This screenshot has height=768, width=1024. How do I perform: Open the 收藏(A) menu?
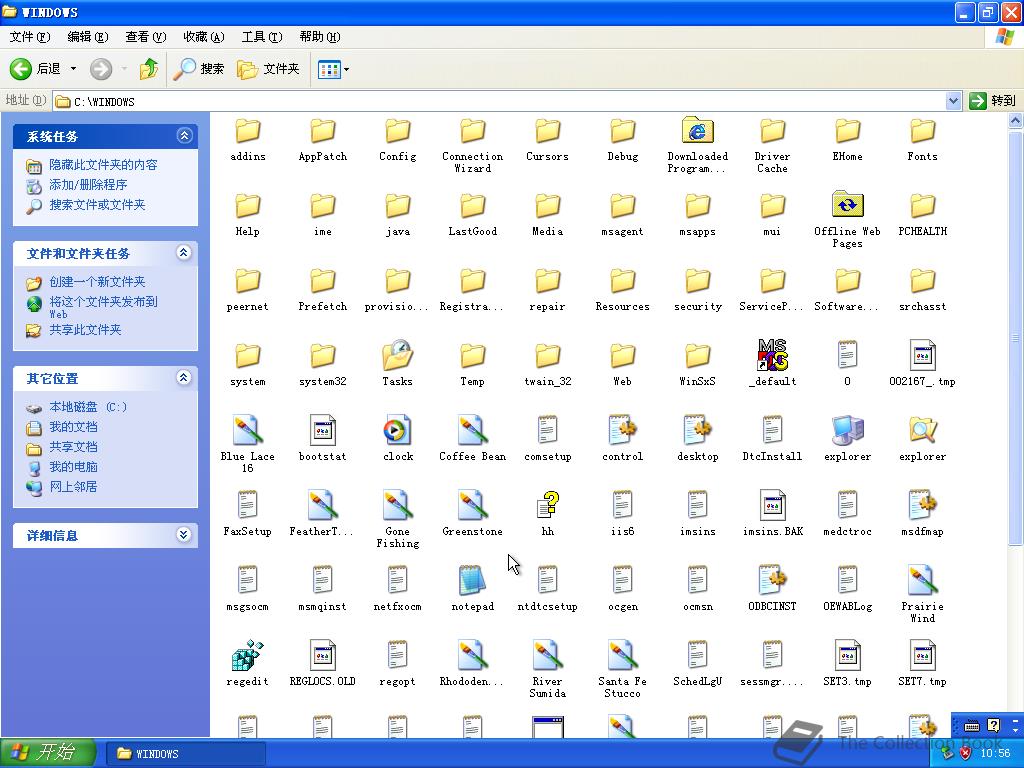pos(204,37)
